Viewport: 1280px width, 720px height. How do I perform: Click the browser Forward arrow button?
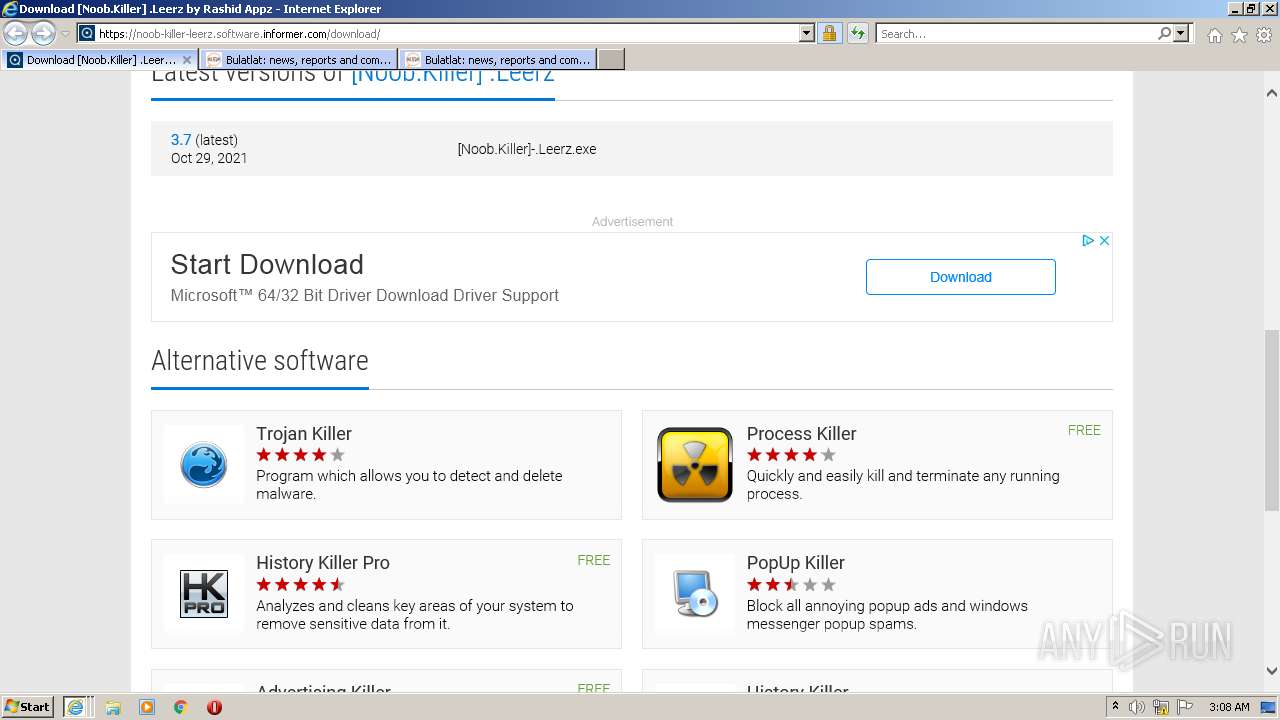(43, 33)
